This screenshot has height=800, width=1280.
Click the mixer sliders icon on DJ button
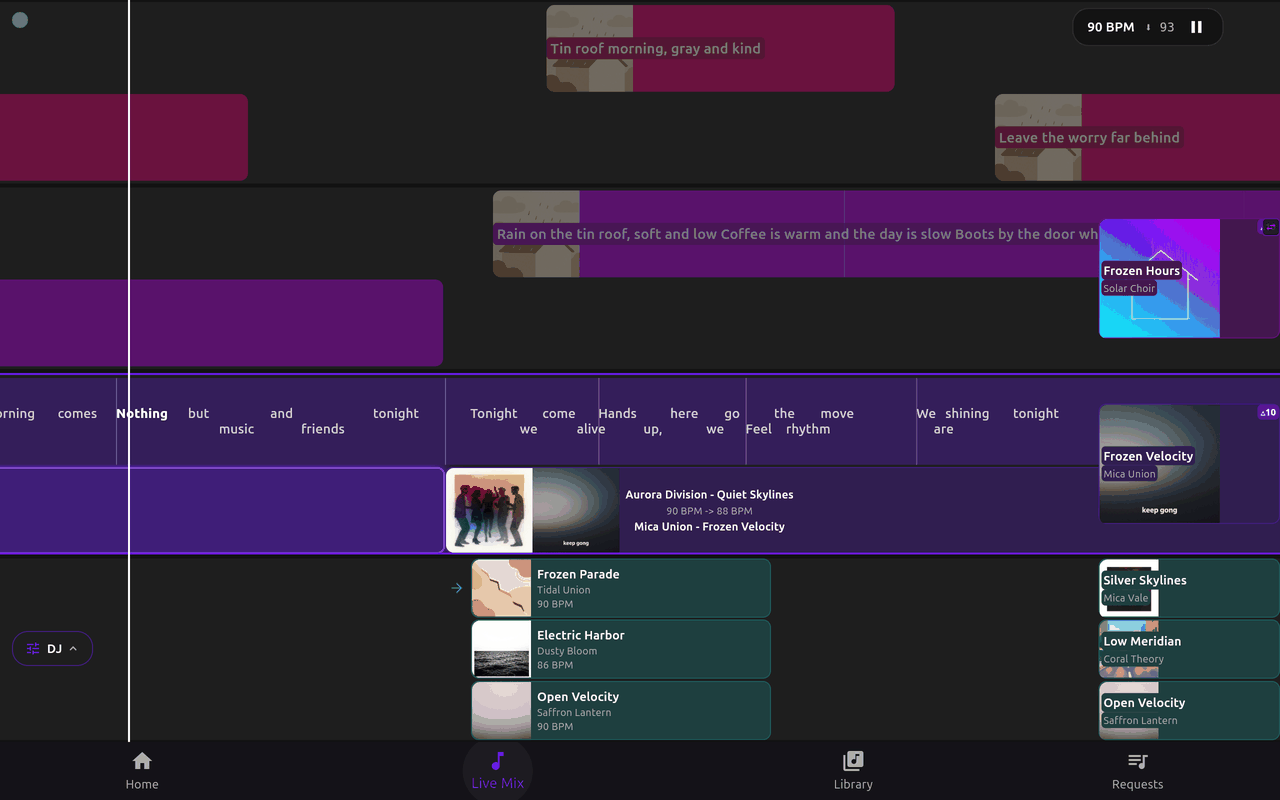click(33, 648)
